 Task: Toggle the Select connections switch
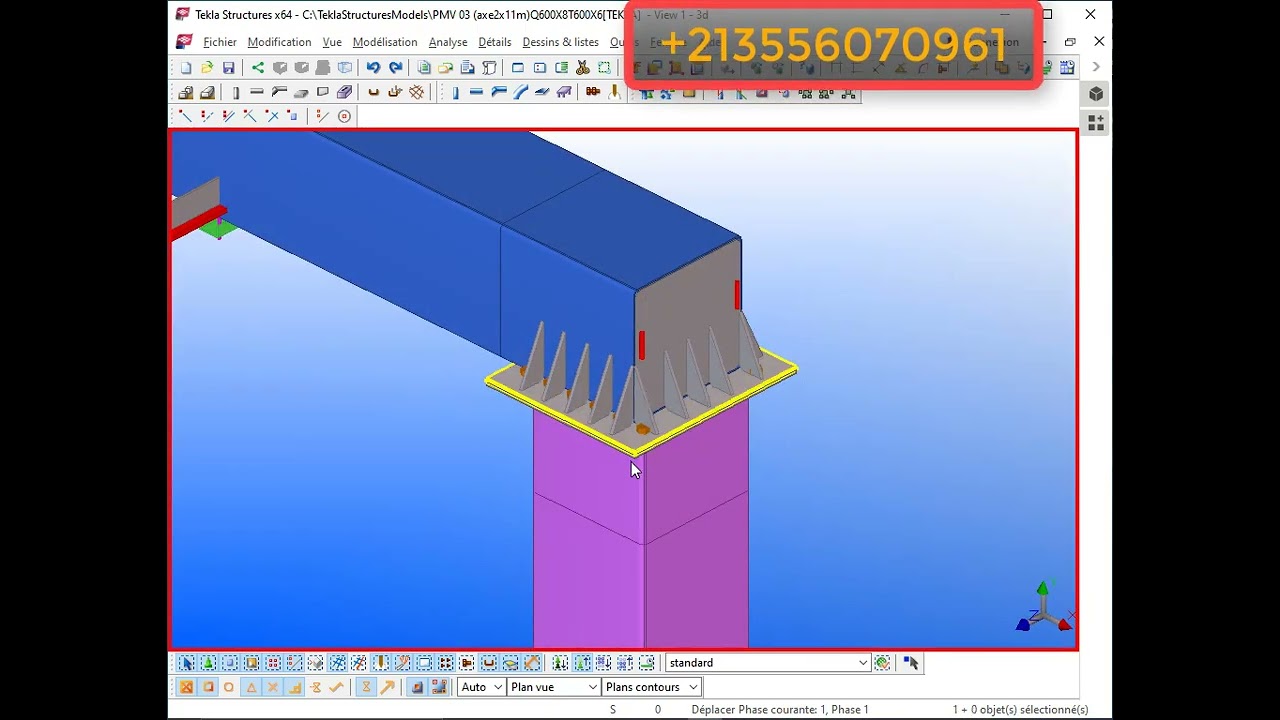coord(208,663)
